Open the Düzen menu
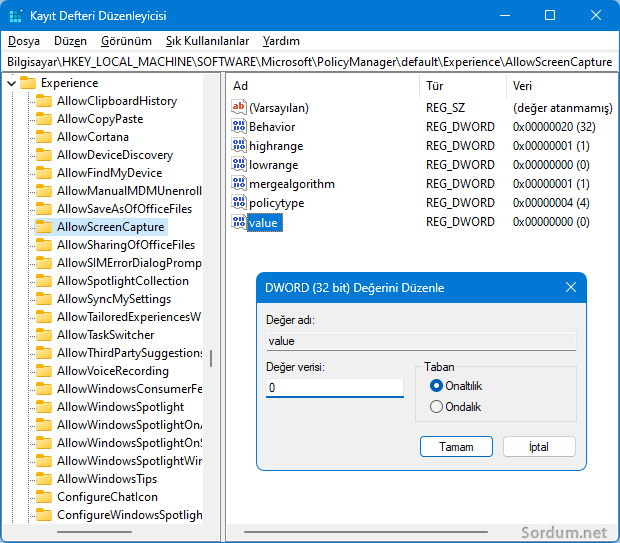 (x=70, y=41)
